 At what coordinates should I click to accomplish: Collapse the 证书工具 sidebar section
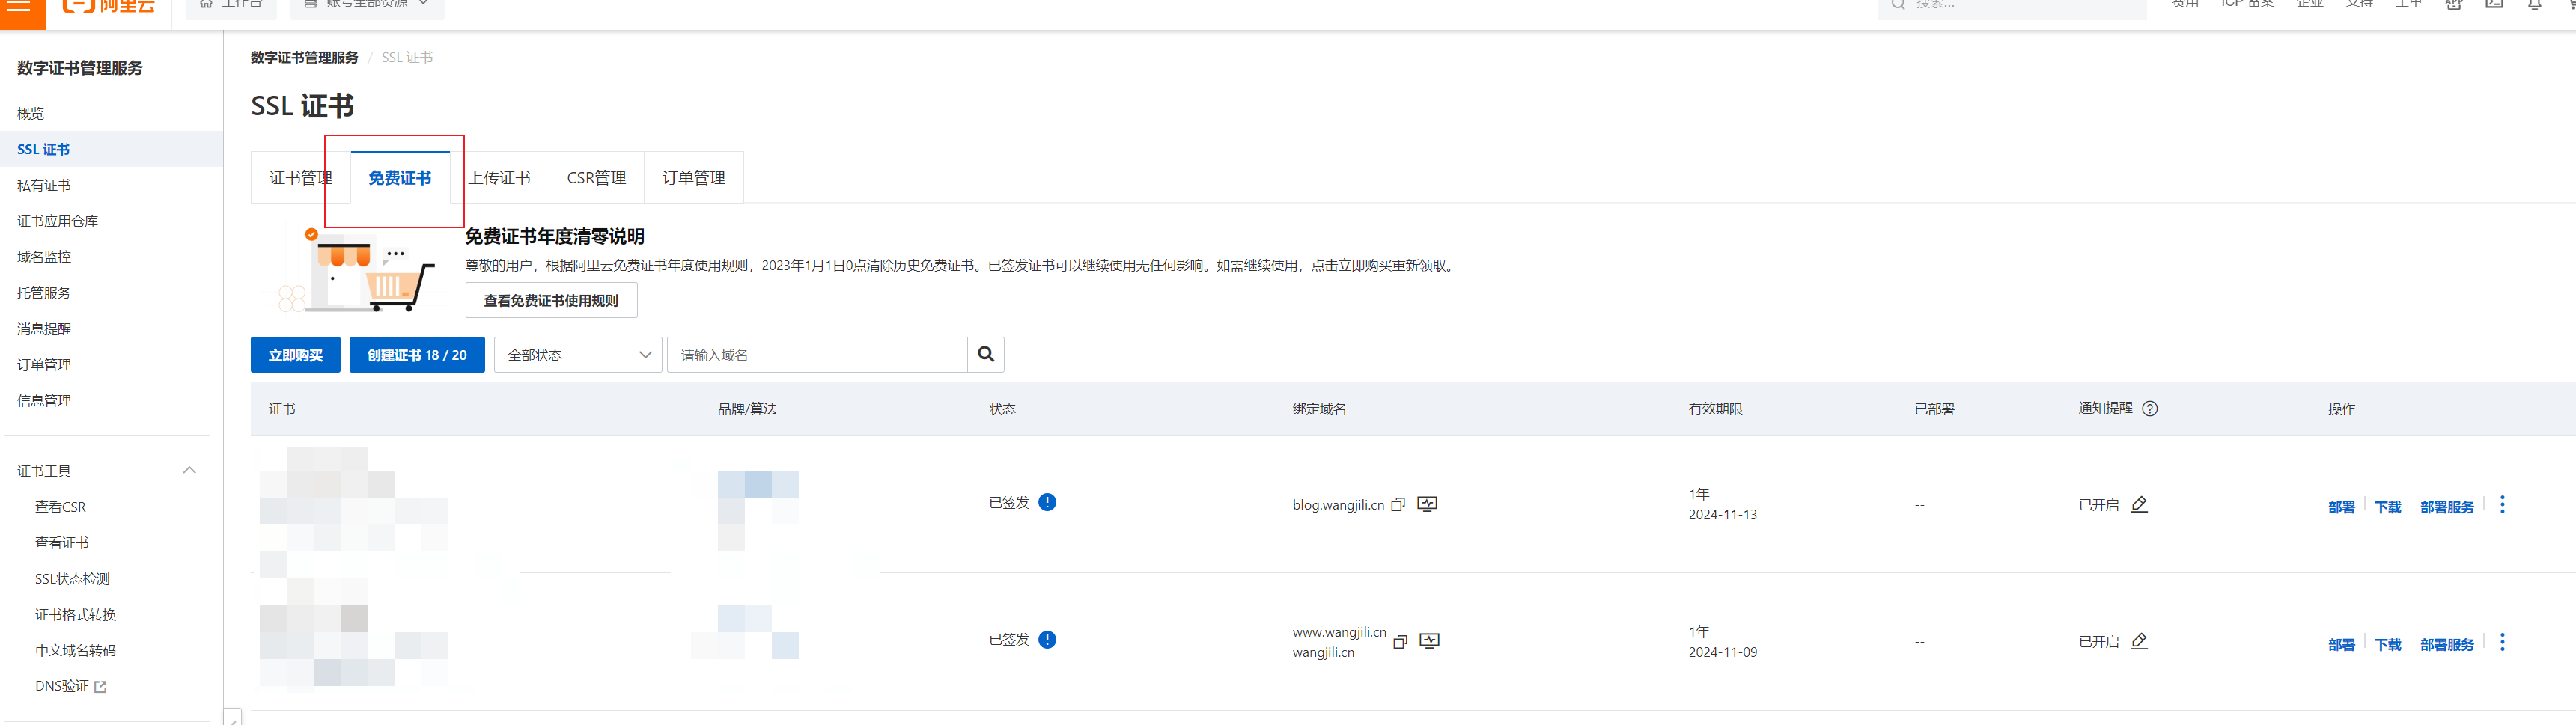[190, 470]
